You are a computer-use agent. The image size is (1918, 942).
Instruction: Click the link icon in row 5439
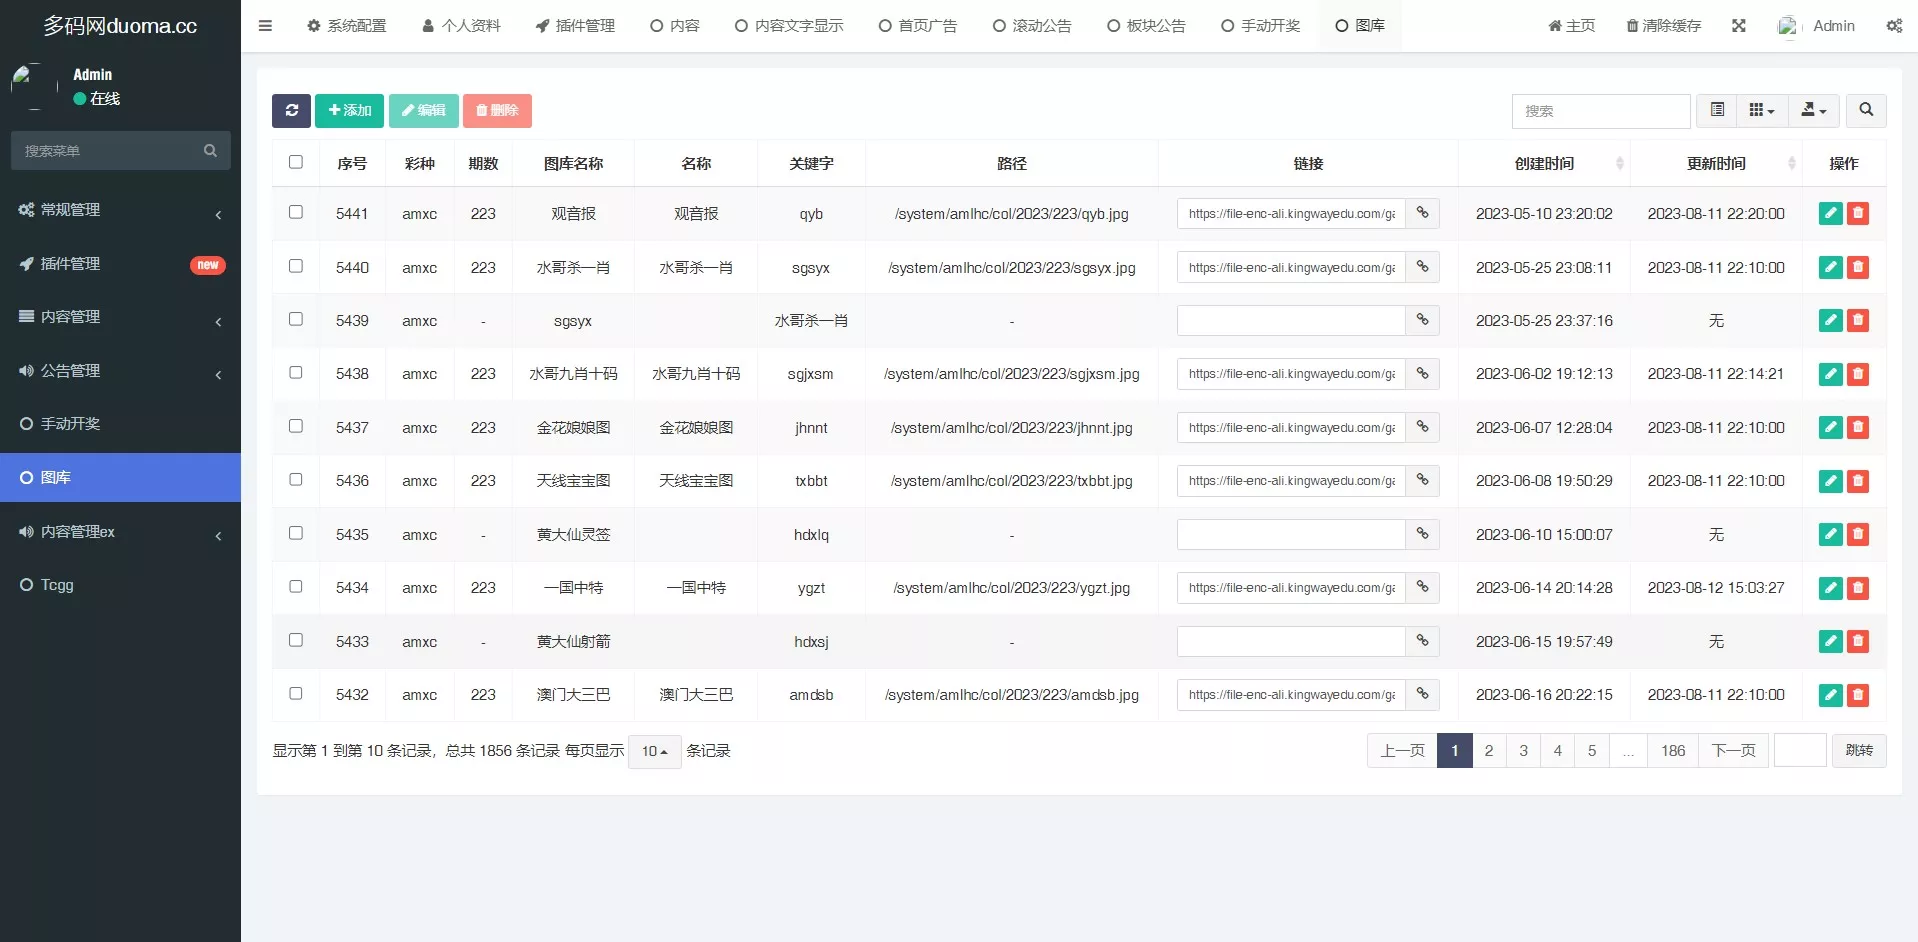[1422, 320]
